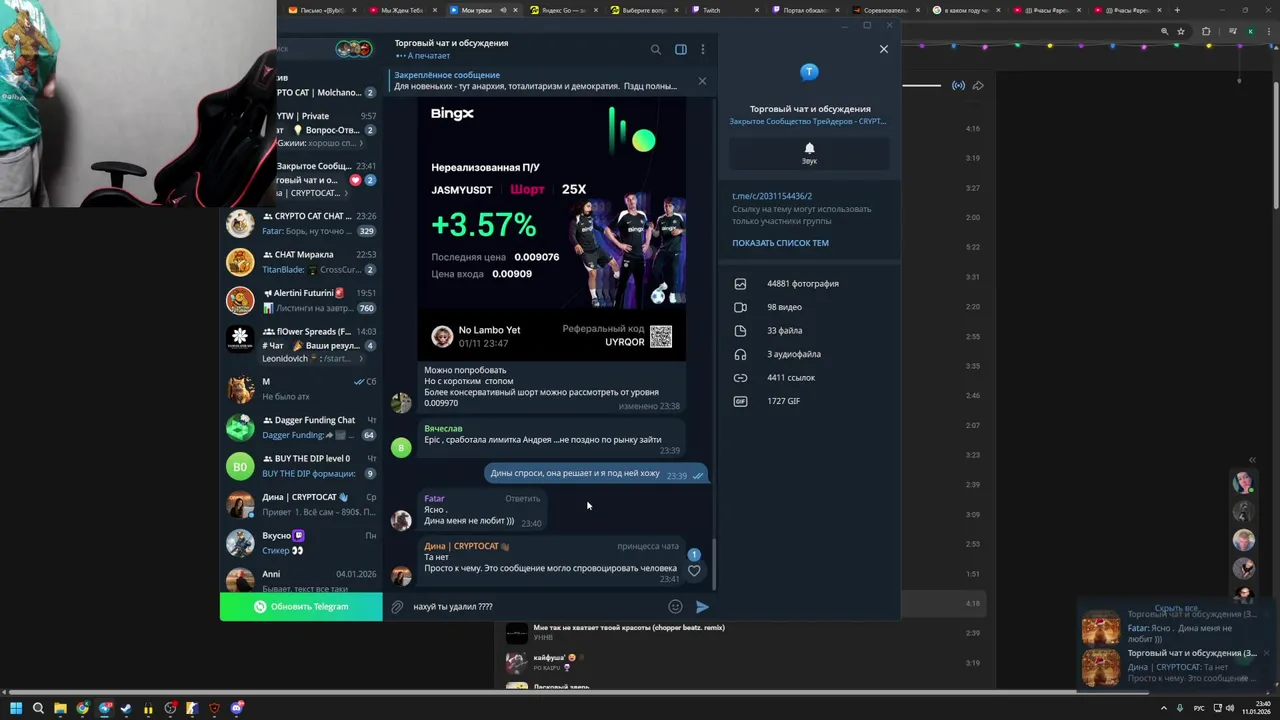The width and height of the screenshot is (1280, 720).
Task: Open the emoji picker
Action: point(675,607)
